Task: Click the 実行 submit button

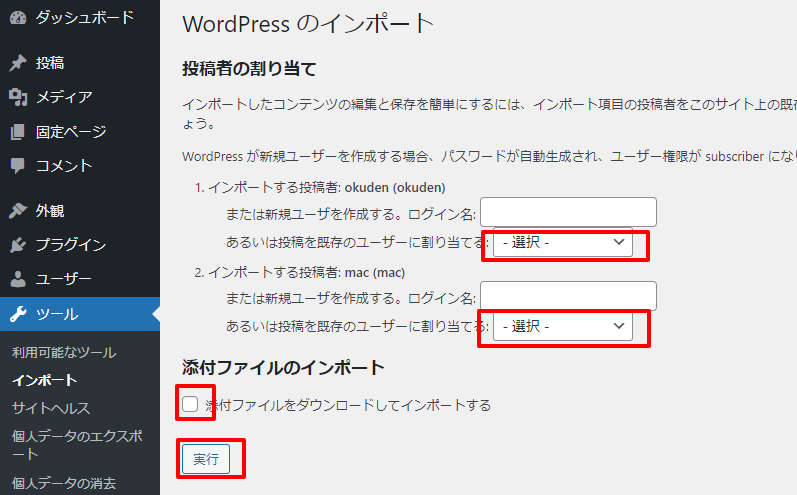Action: (x=205, y=459)
